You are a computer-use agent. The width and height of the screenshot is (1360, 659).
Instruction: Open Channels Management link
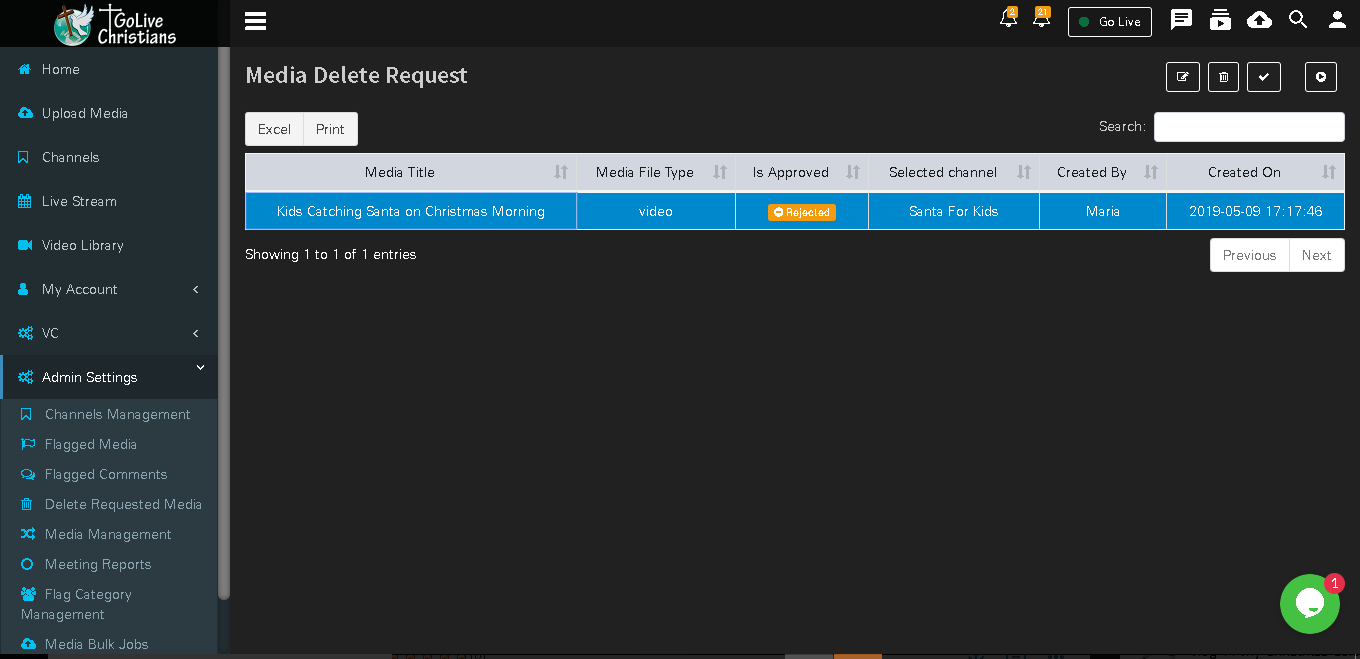coord(117,414)
